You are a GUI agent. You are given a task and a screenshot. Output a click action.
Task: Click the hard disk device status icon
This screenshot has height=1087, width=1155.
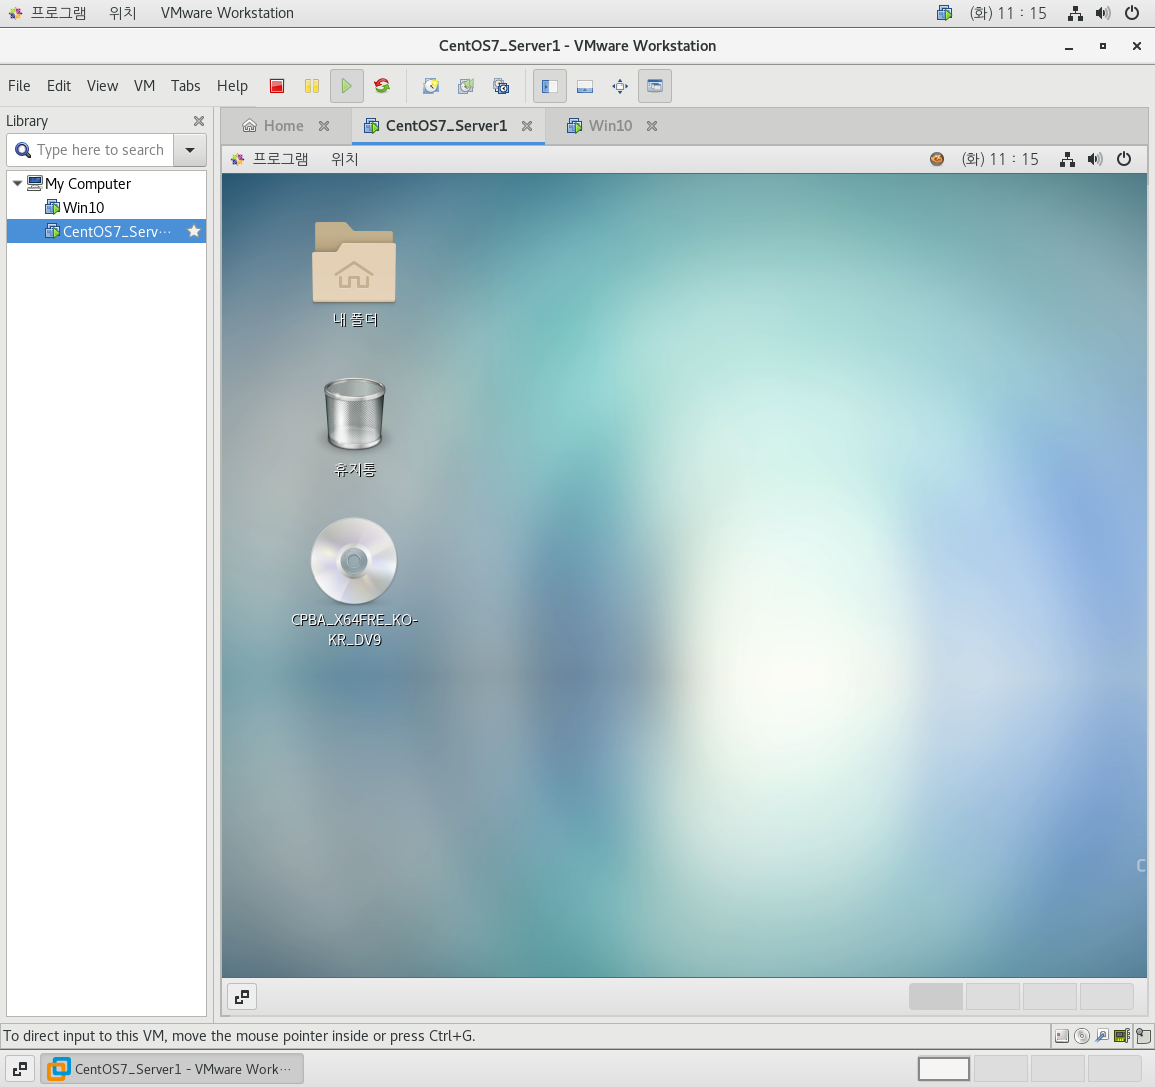[1062, 1036]
